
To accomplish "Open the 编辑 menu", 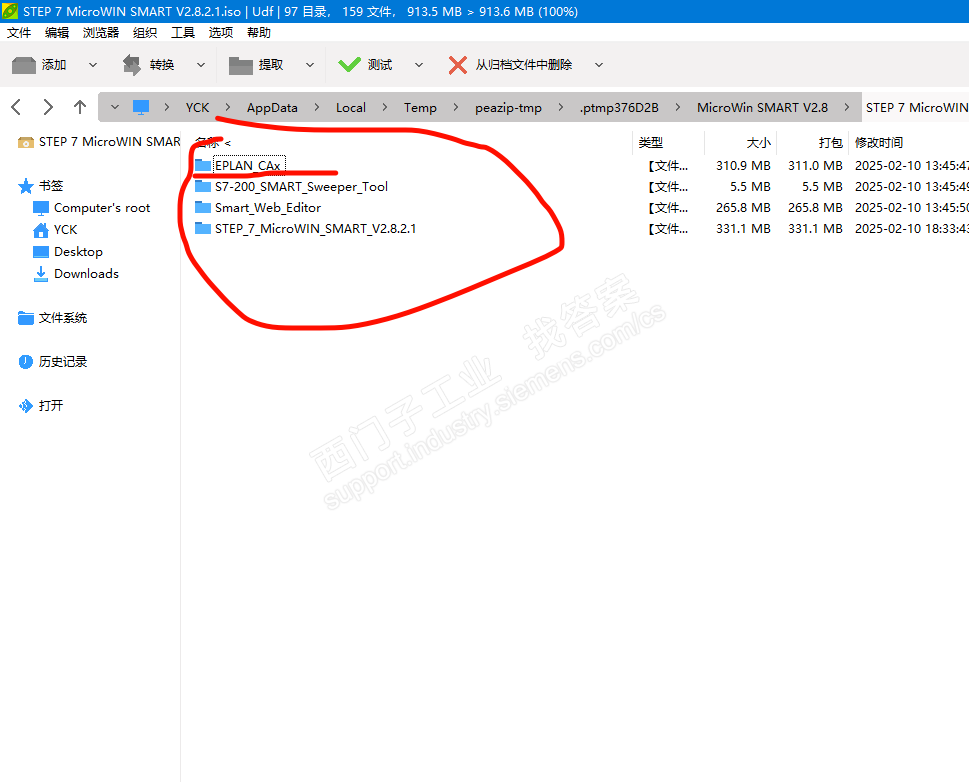I will click(57, 33).
